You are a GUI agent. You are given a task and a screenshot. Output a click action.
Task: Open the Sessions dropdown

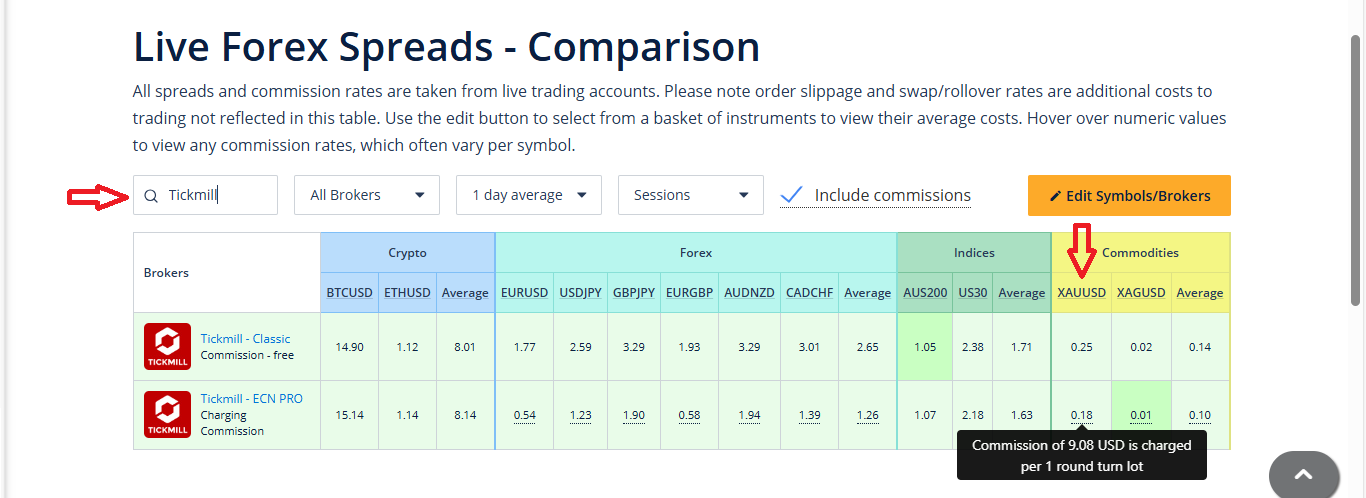click(691, 195)
